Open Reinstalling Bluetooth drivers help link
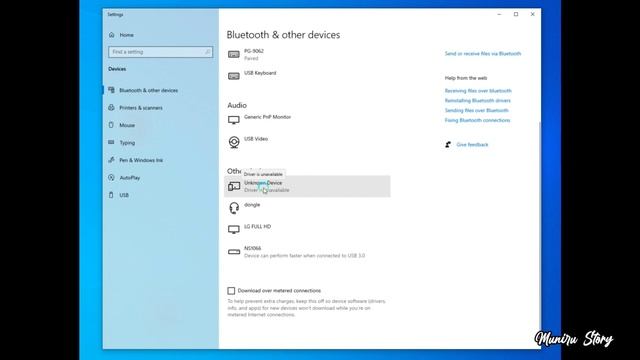640x360 pixels. (478, 100)
